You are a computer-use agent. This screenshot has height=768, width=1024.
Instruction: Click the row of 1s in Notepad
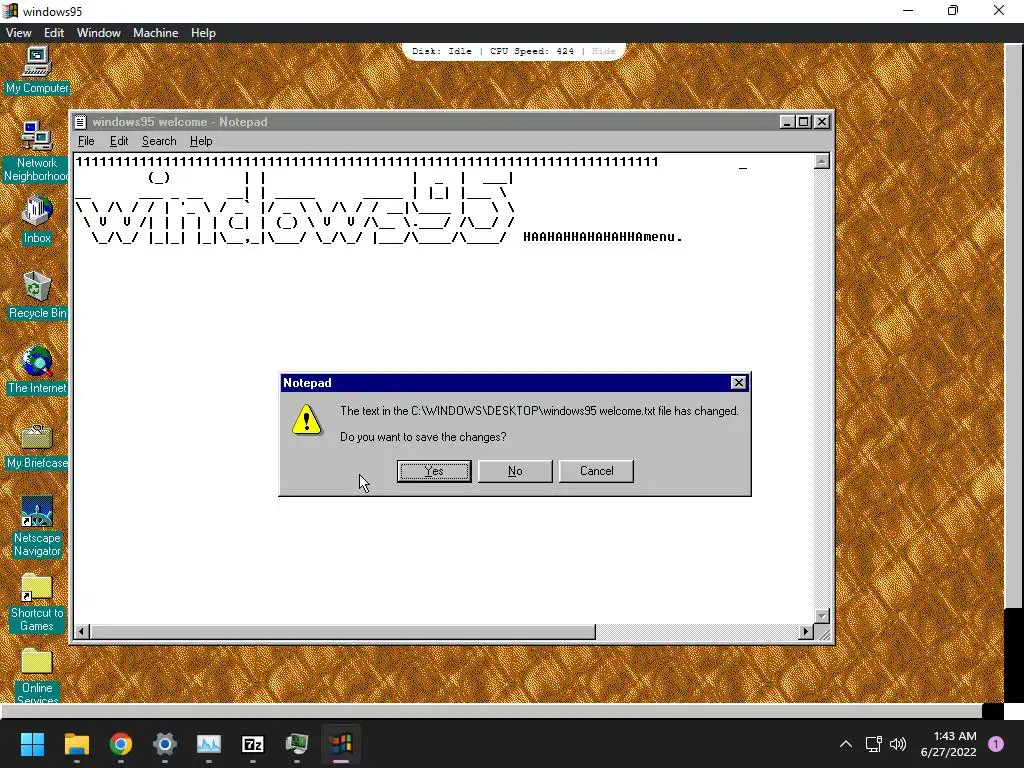click(367, 161)
